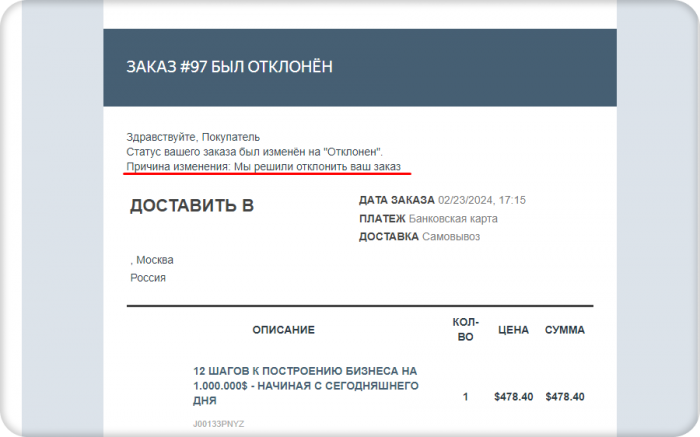The image size is (700, 437).
Task: Click the 'ОПИСАНИЕ' column header
Action: [283, 330]
